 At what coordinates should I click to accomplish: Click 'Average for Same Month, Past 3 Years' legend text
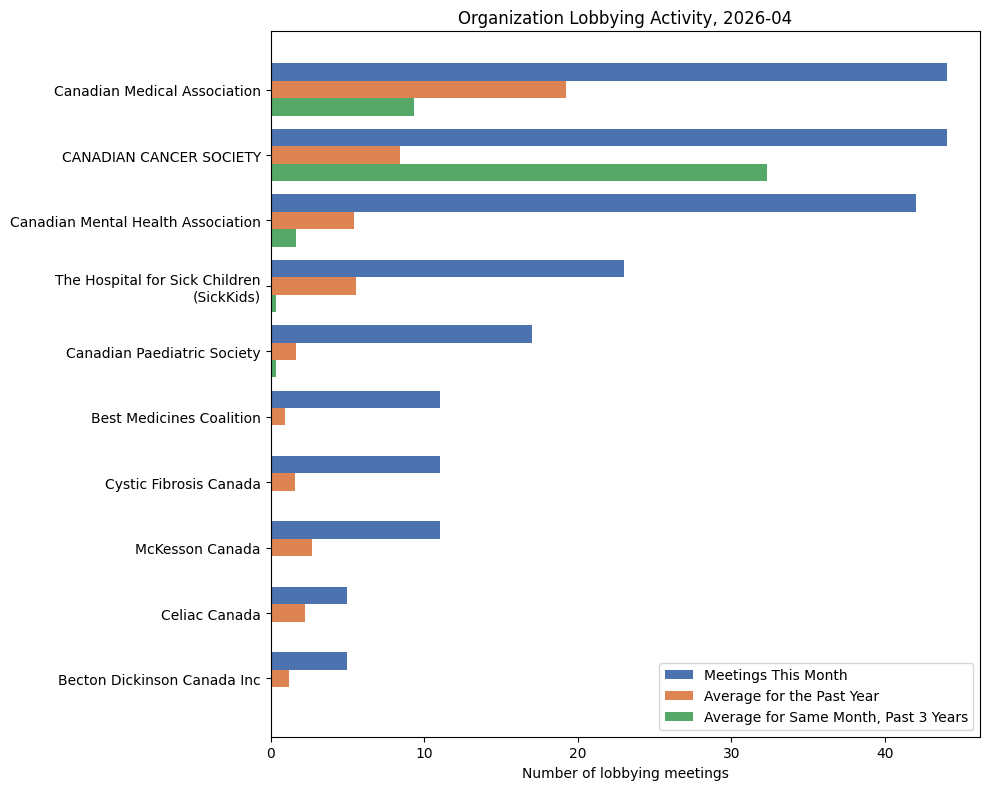(x=836, y=717)
